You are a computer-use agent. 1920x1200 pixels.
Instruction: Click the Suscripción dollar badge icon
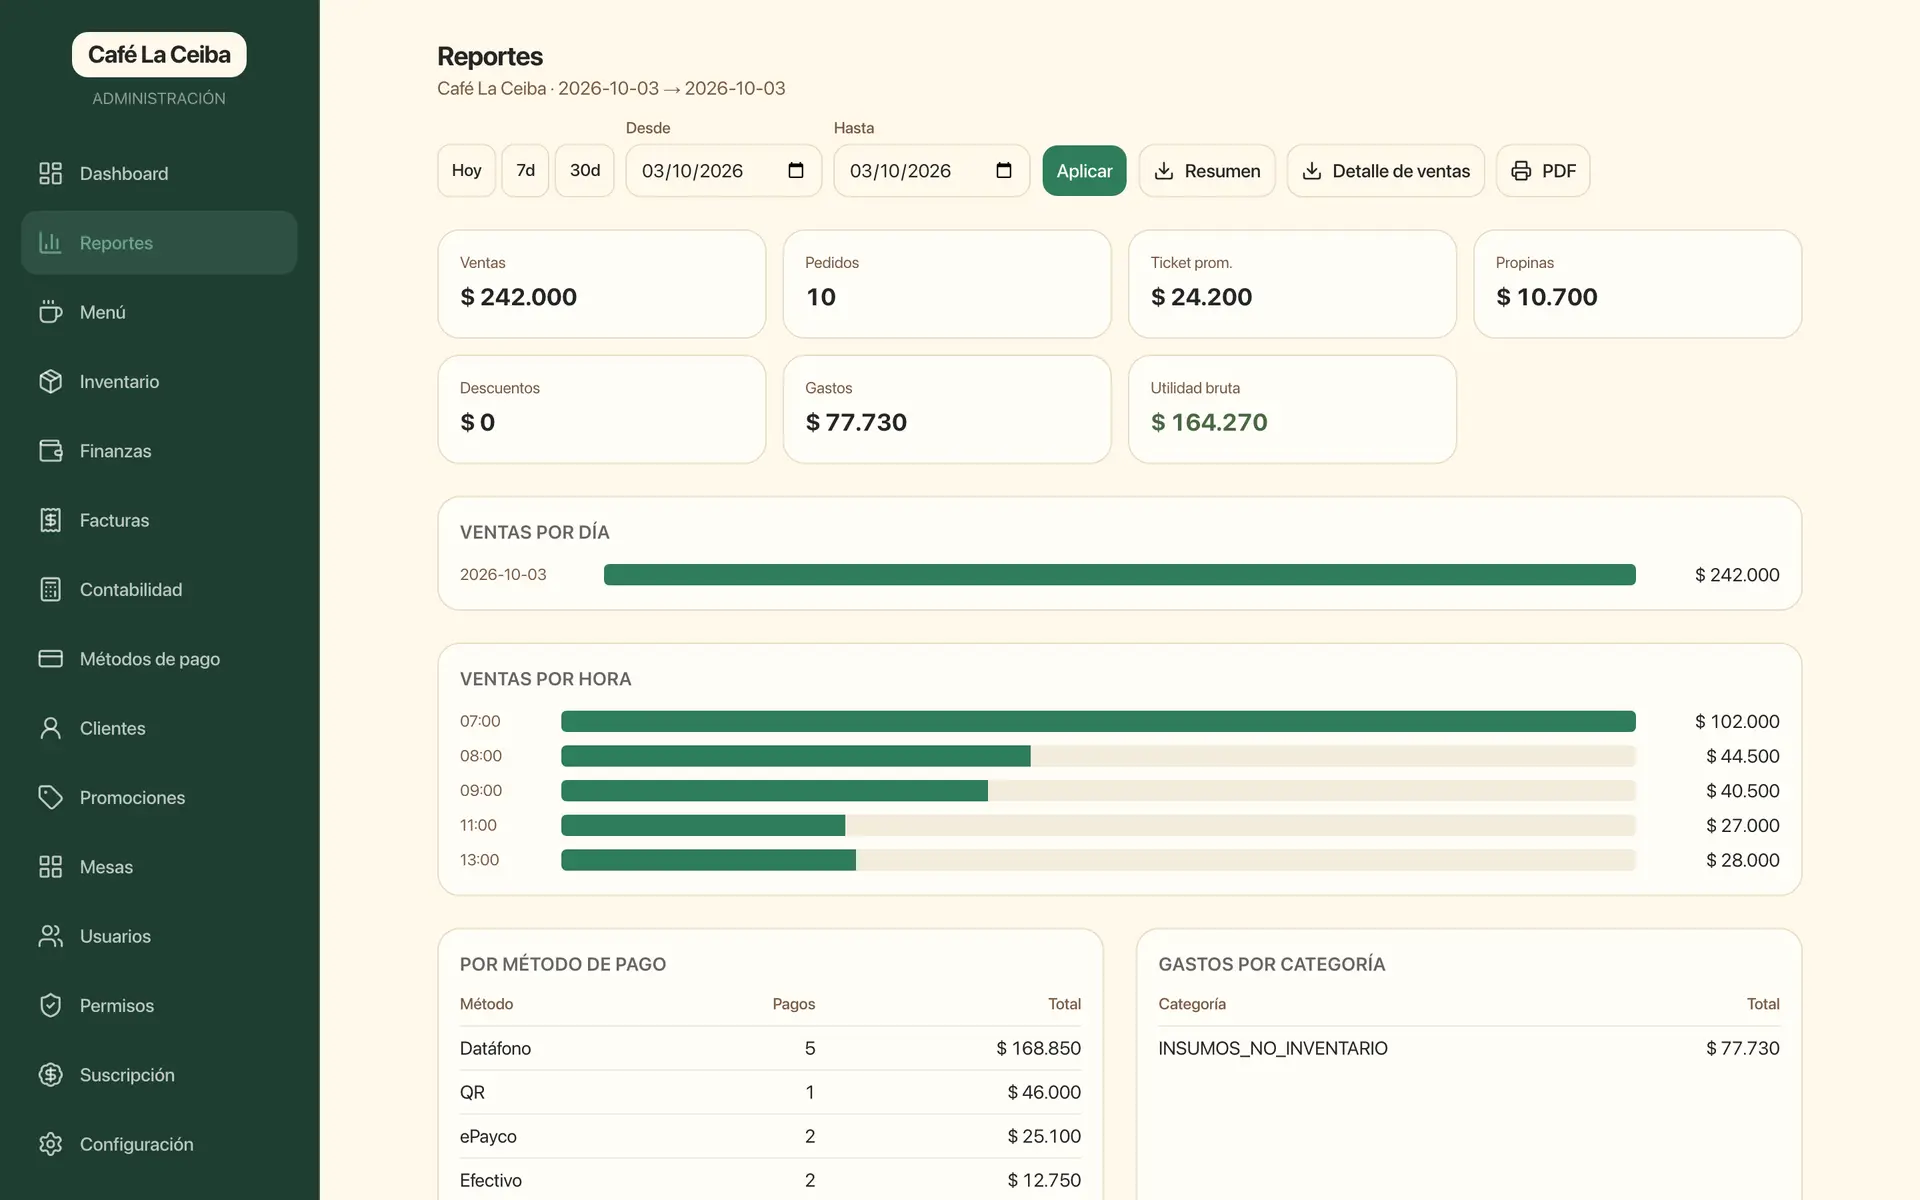point(50,1075)
